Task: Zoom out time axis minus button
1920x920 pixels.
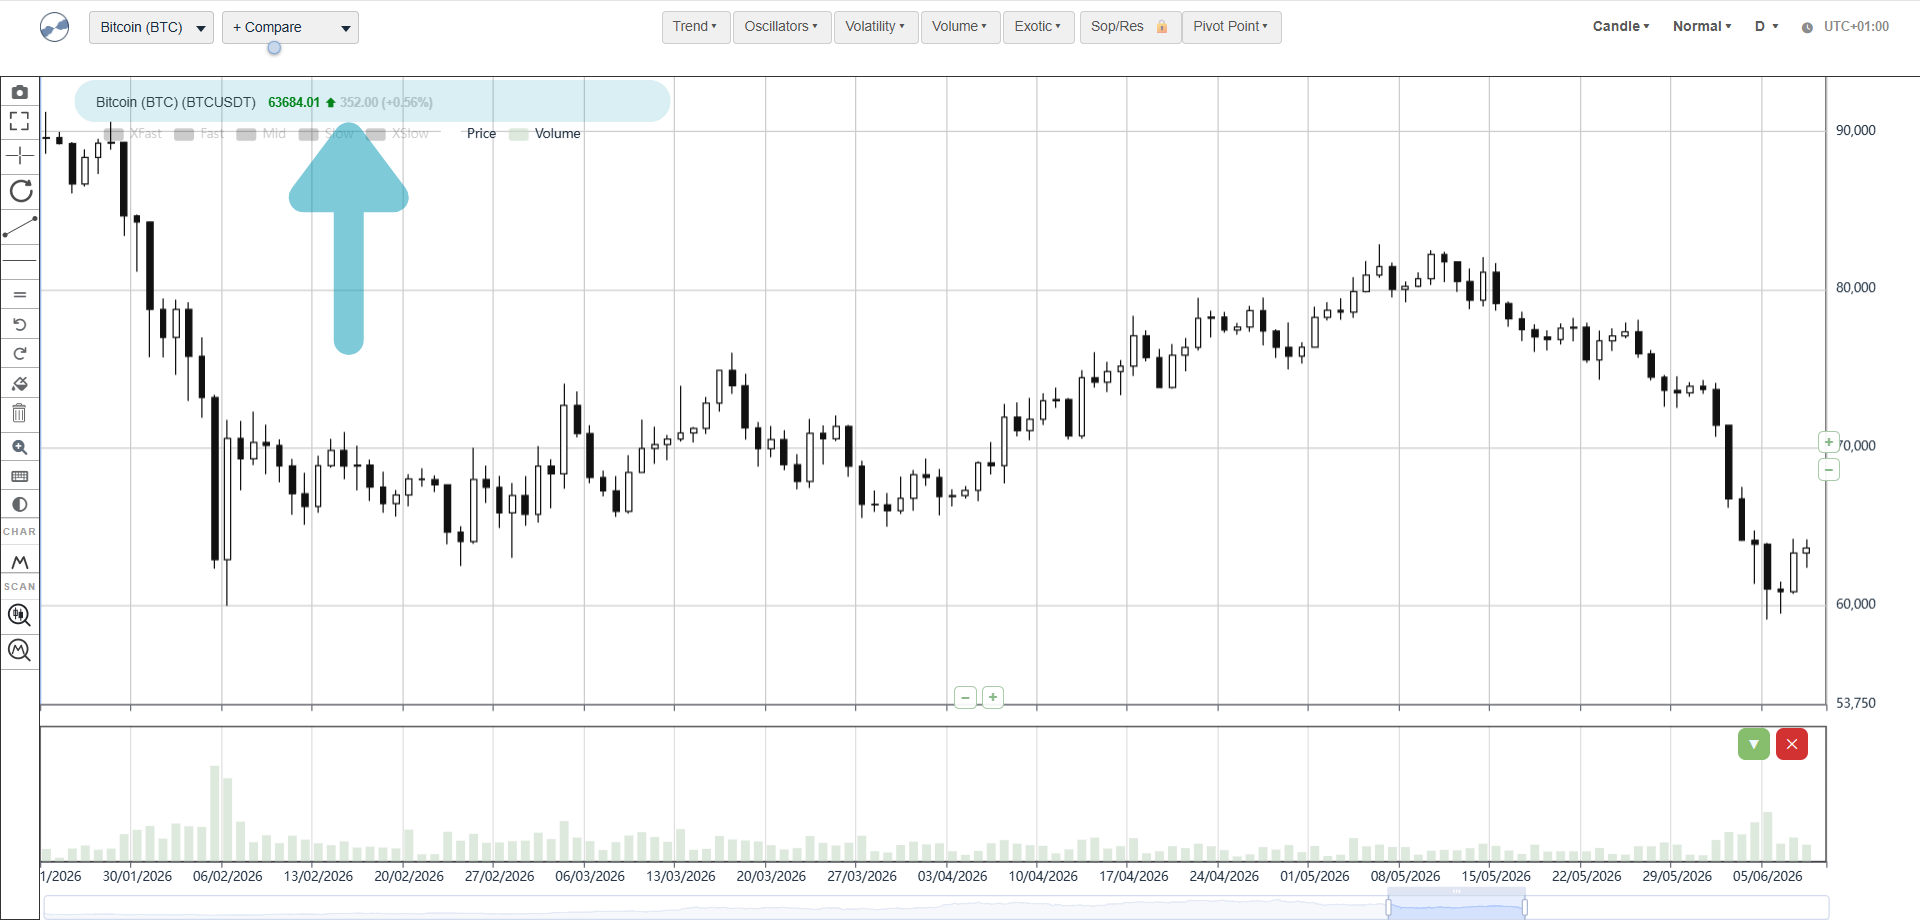Action: click(x=966, y=697)
